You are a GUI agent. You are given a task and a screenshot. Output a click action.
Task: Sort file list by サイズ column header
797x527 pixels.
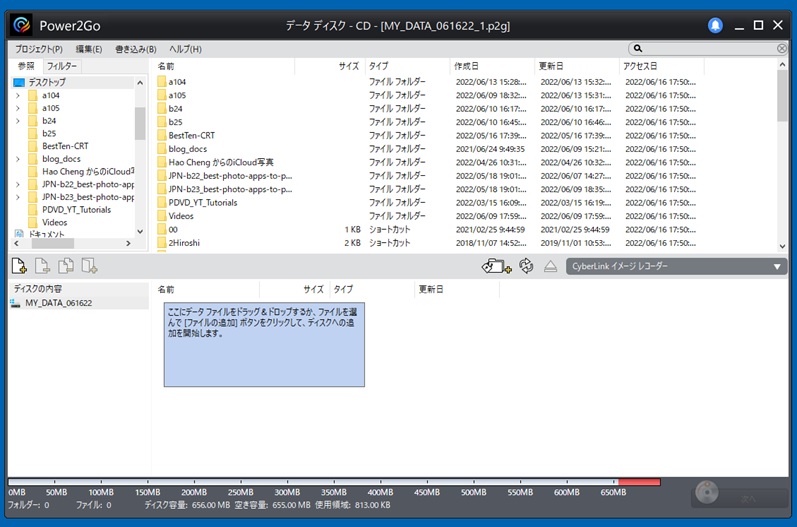[x=329, y=66]
